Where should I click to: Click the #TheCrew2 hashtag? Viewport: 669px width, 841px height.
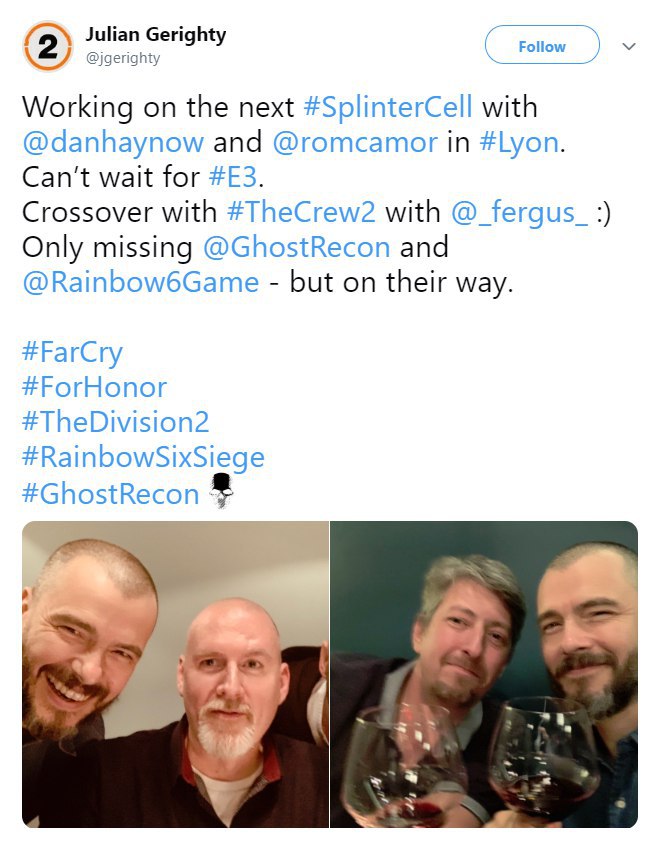[x=301, y=212]
